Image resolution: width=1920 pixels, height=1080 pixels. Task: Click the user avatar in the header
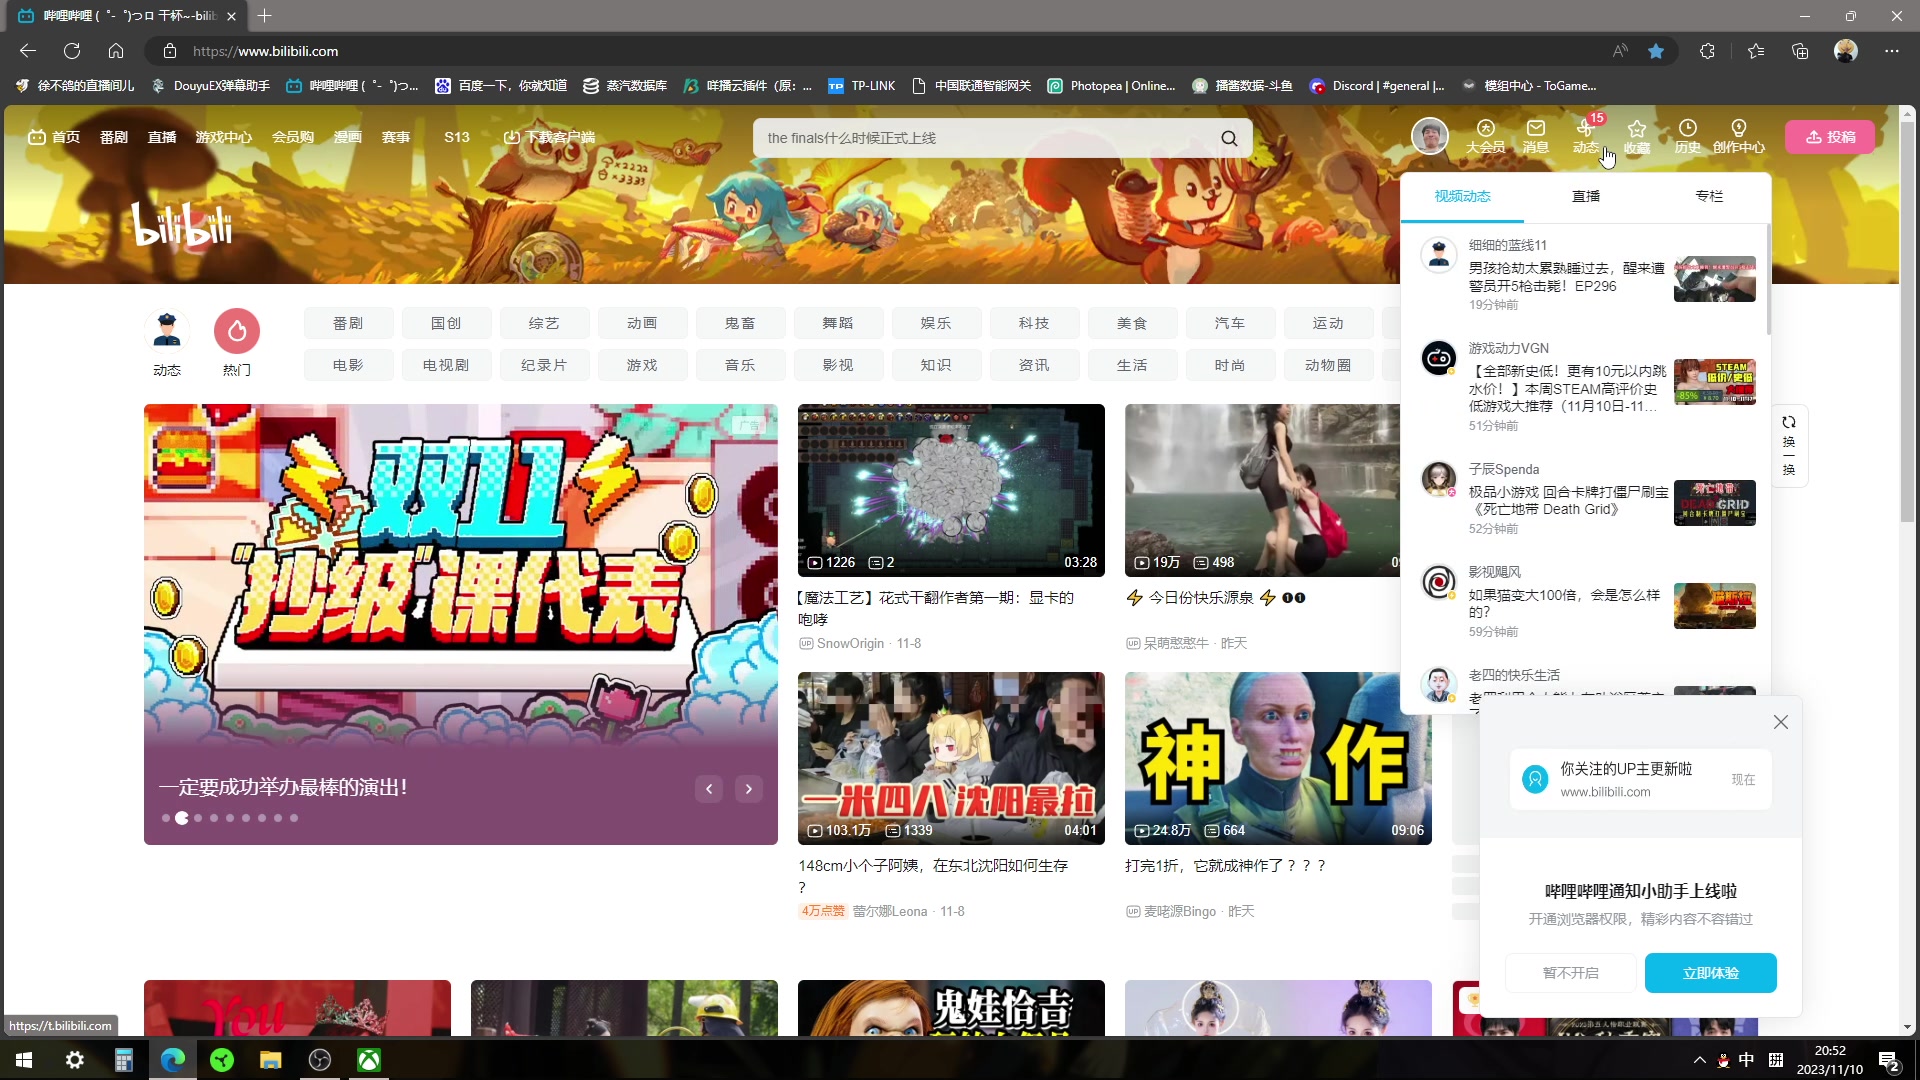coord(1430,136)
